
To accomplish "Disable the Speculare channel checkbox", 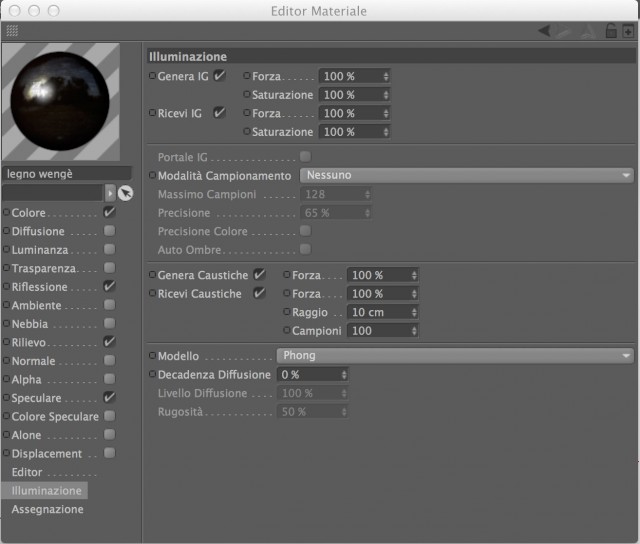I will pyautogui.click(x=109, y=397).
